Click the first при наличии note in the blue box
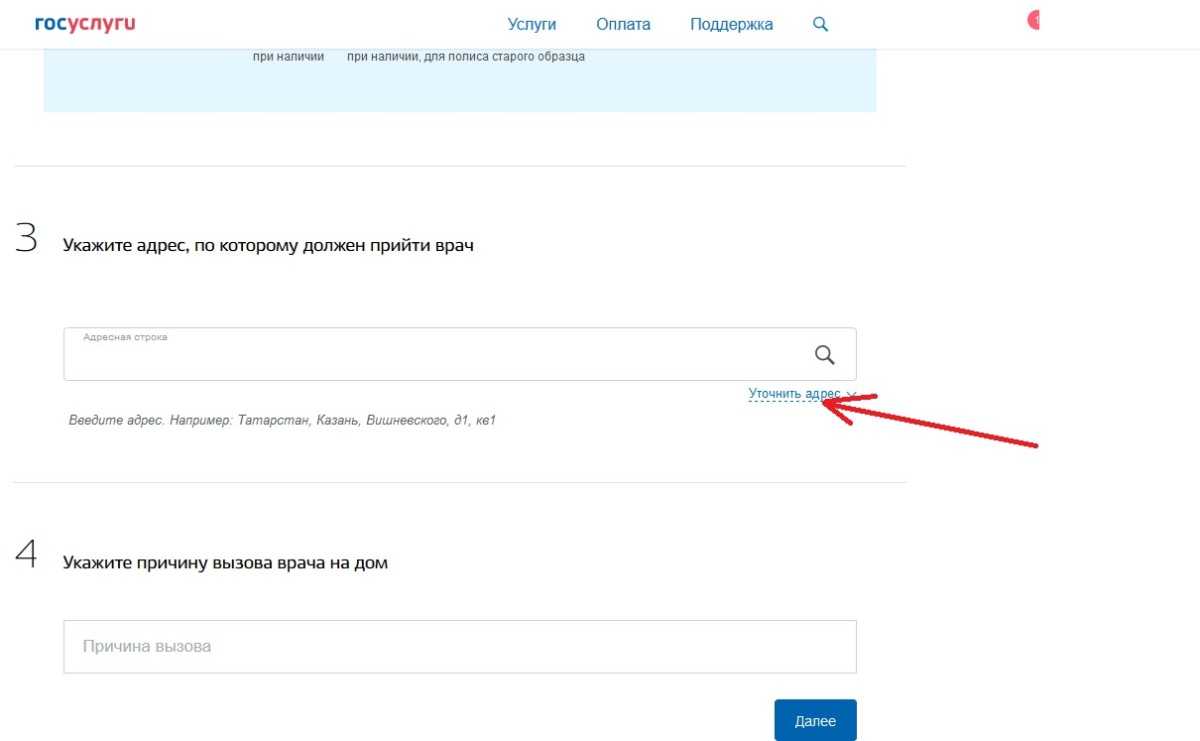1200x741 pixels. coord(288,57)
